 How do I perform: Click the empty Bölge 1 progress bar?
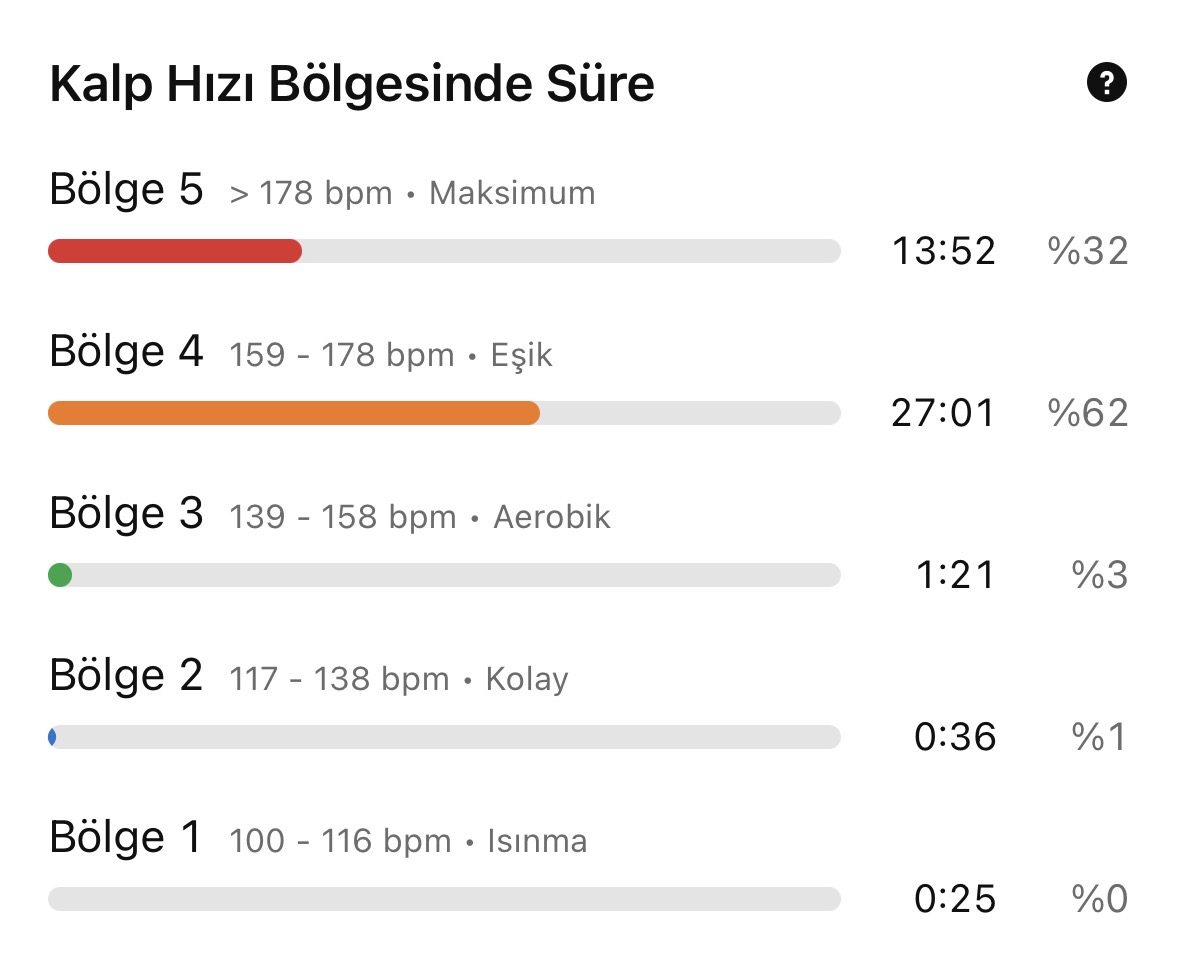click(x=444, y=899)
